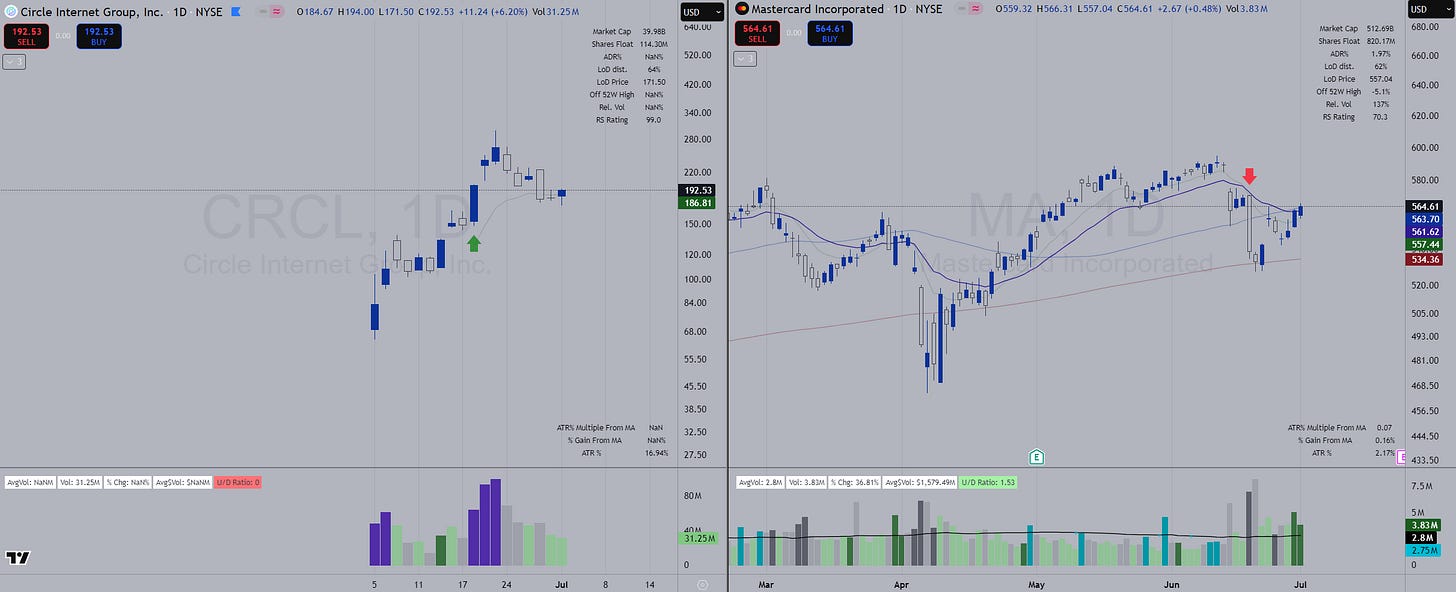
Task: Click the Mastercard logo icon
Action: tap(741, 9)
